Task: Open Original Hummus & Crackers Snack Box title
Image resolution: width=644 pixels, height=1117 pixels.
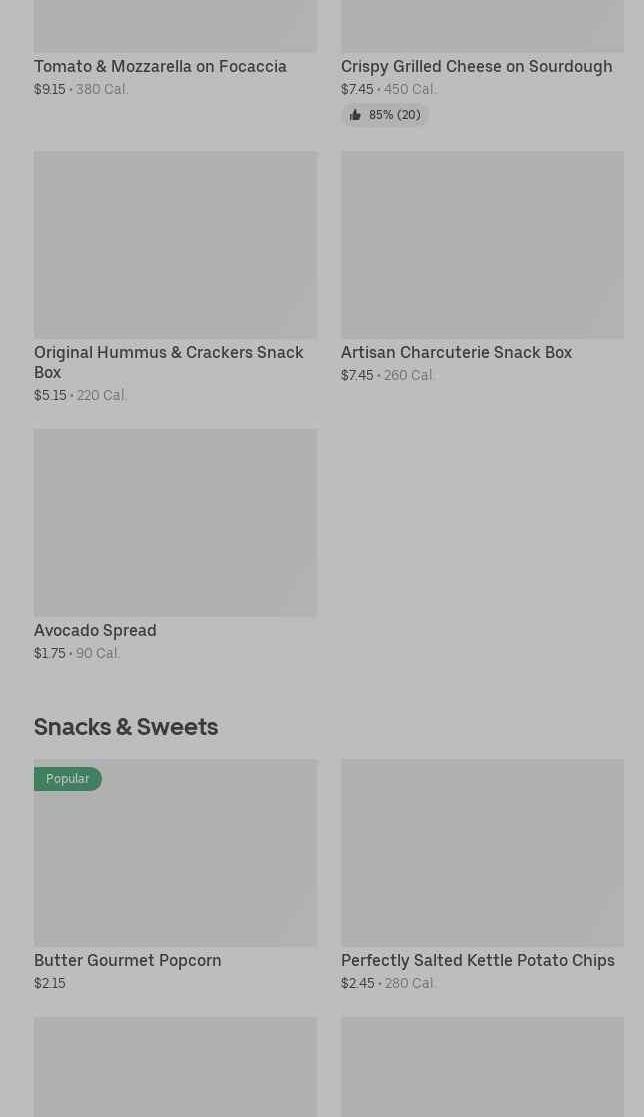Action: point(168,362)
